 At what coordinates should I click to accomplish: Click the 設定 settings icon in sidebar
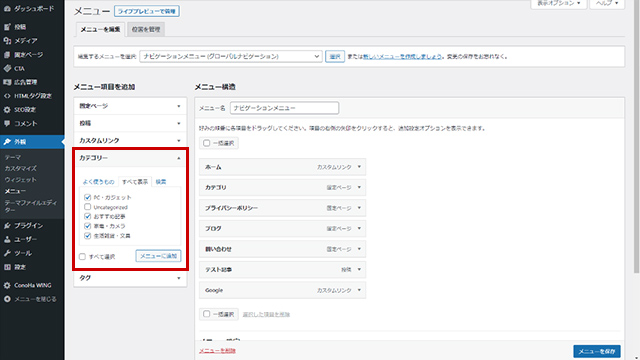click(7, 267)
